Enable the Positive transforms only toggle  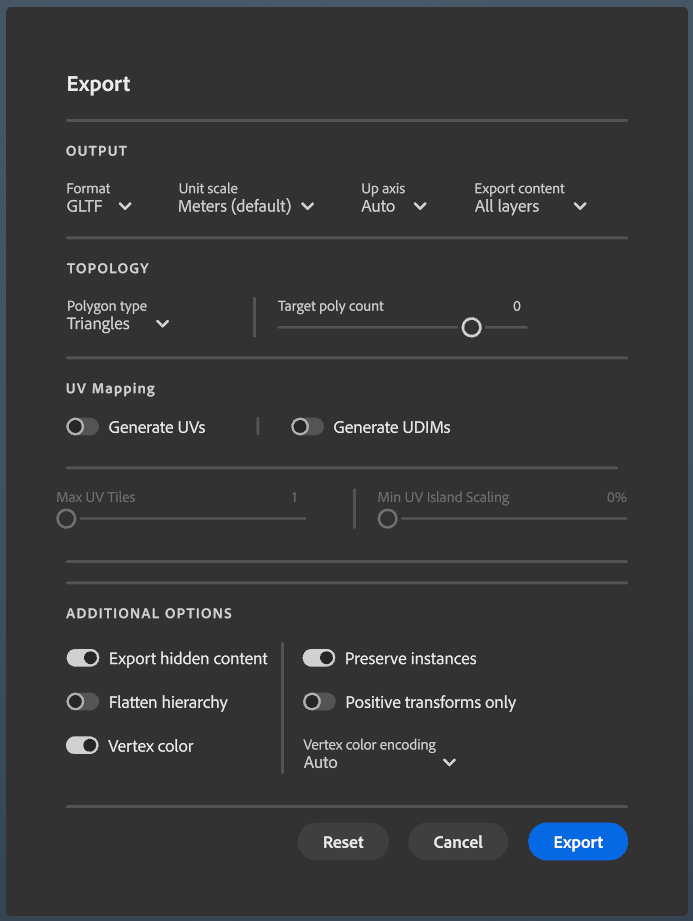[x=319, y=702]
